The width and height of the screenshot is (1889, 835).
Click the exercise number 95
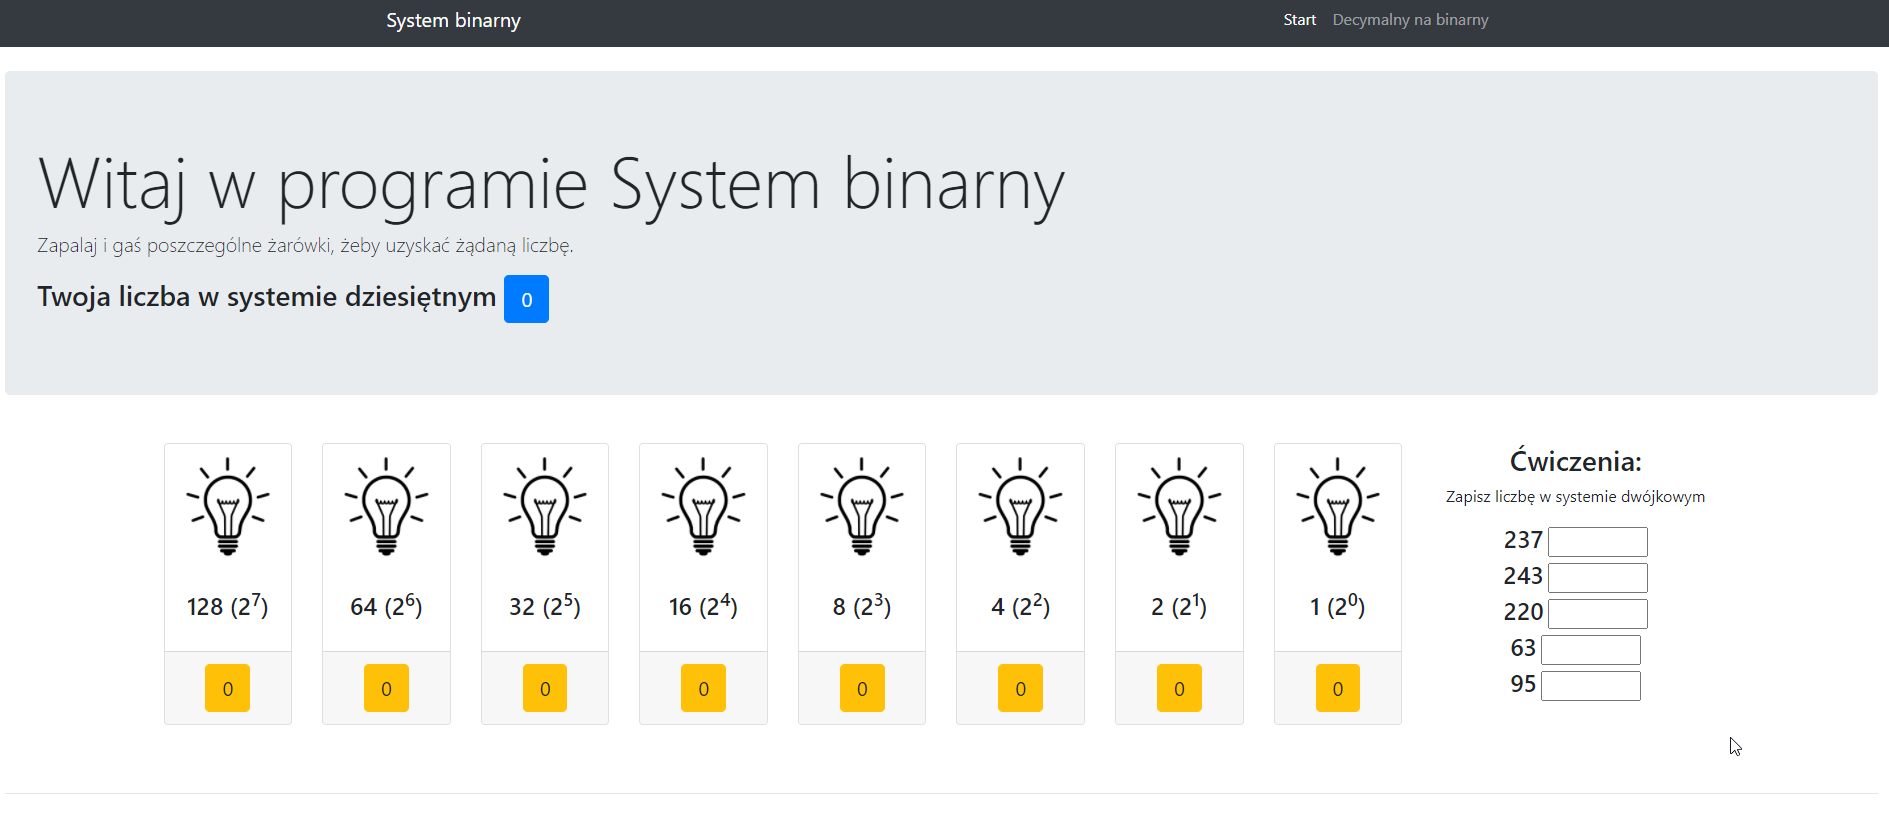point(1523,684)
